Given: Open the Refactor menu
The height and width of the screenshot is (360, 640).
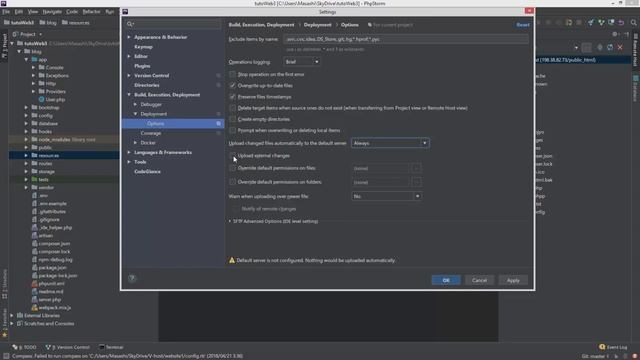Looking at the screenshot, I should (91, 12).
